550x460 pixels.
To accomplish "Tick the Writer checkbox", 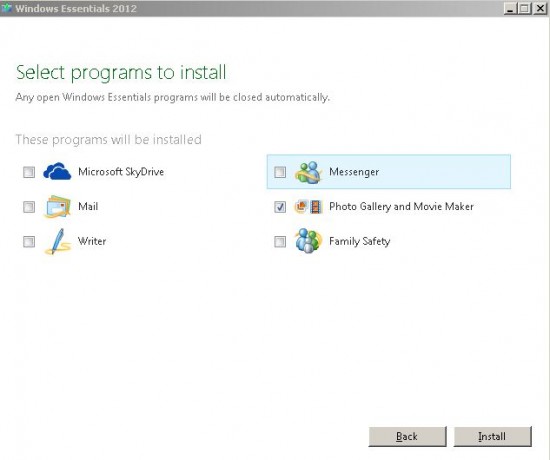I will (x=29, y=241).
